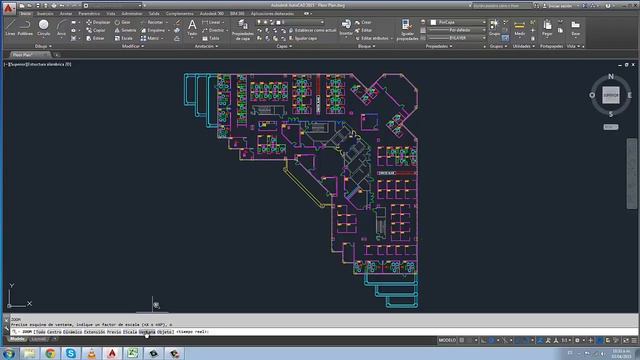This screenshot has width=640, height=360.
Task: Choose the Extensión option in command line
Action: pos(94,332)
